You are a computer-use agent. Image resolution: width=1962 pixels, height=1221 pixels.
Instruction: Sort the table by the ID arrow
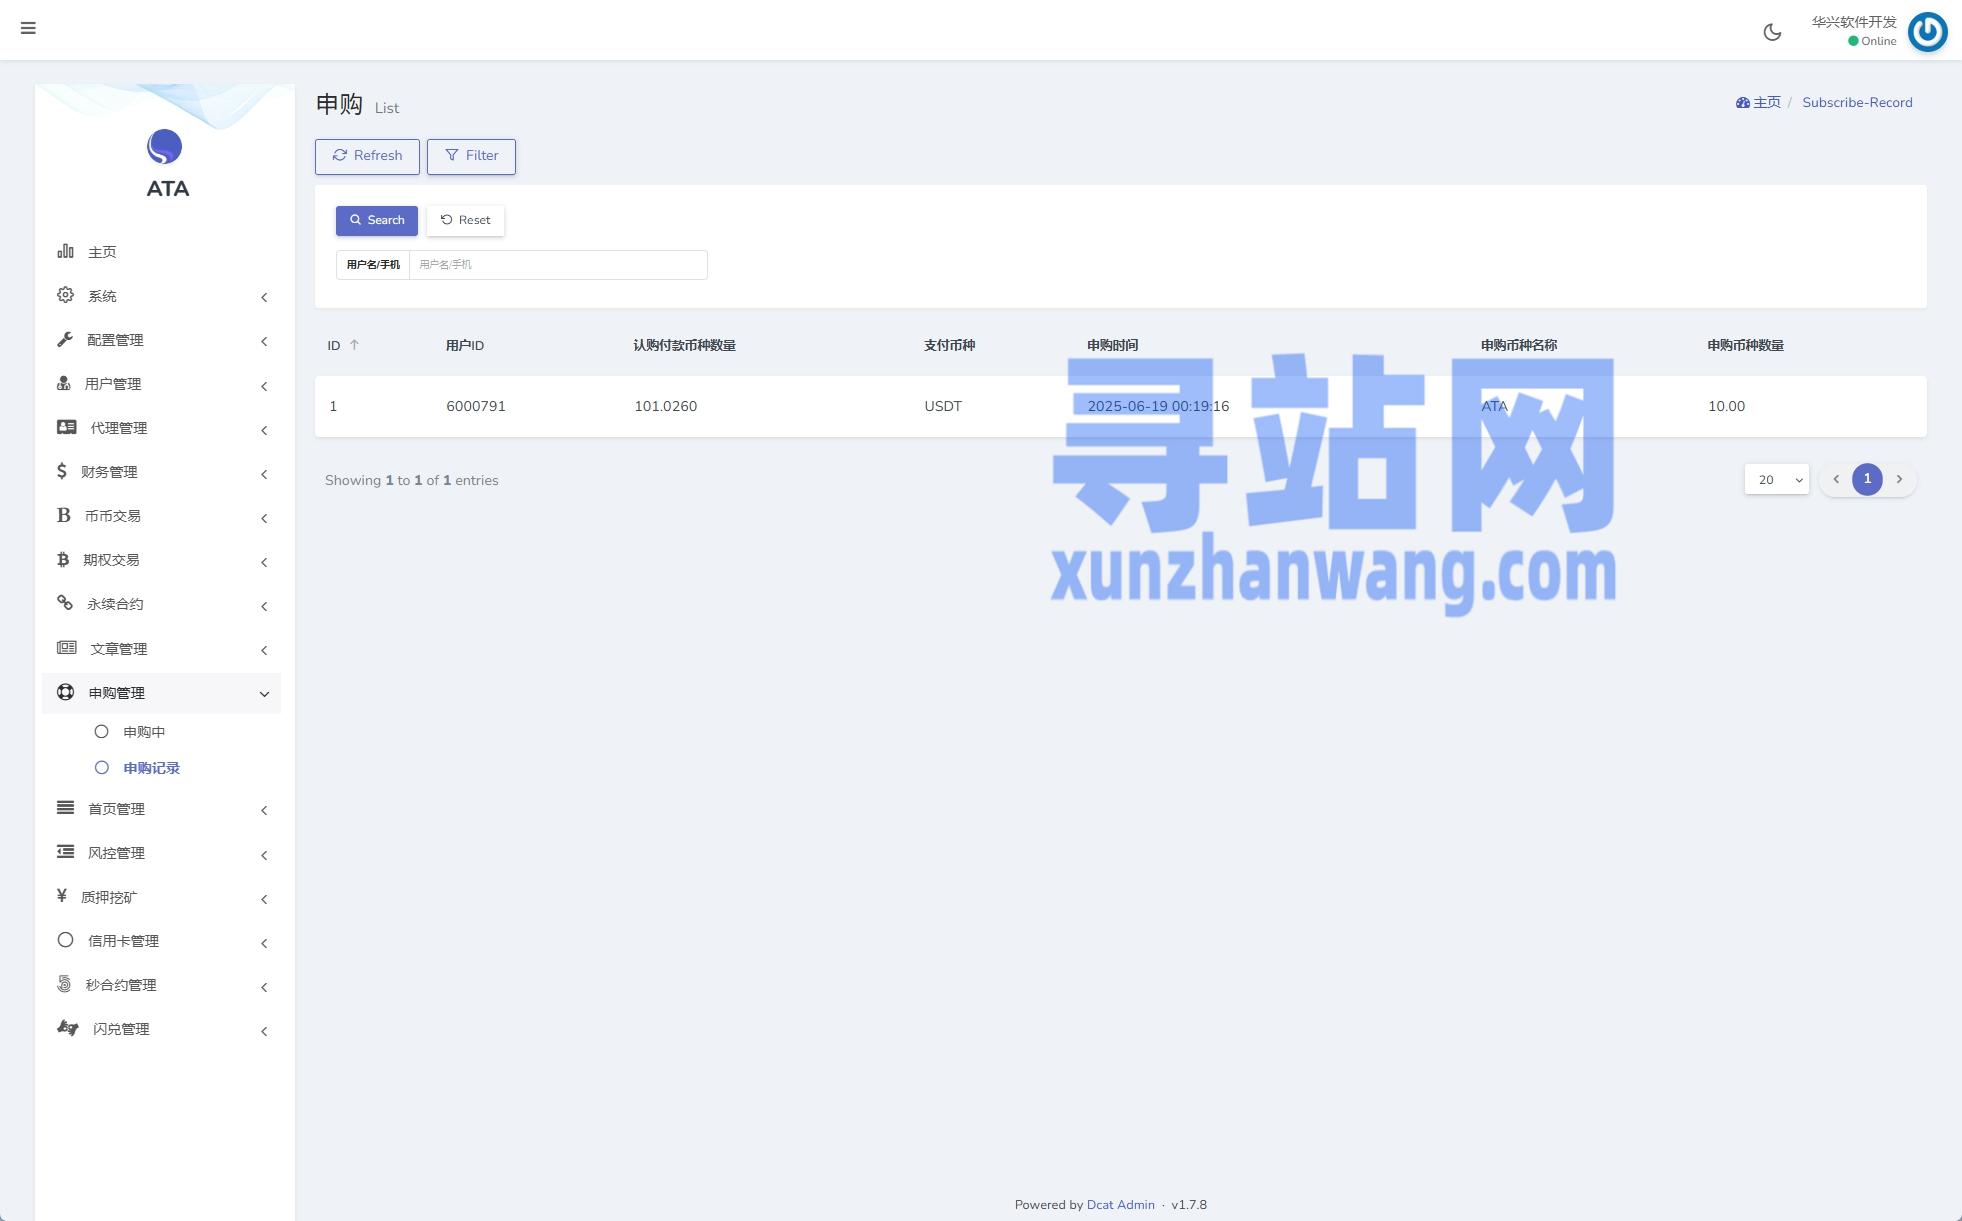click(354, 345)
